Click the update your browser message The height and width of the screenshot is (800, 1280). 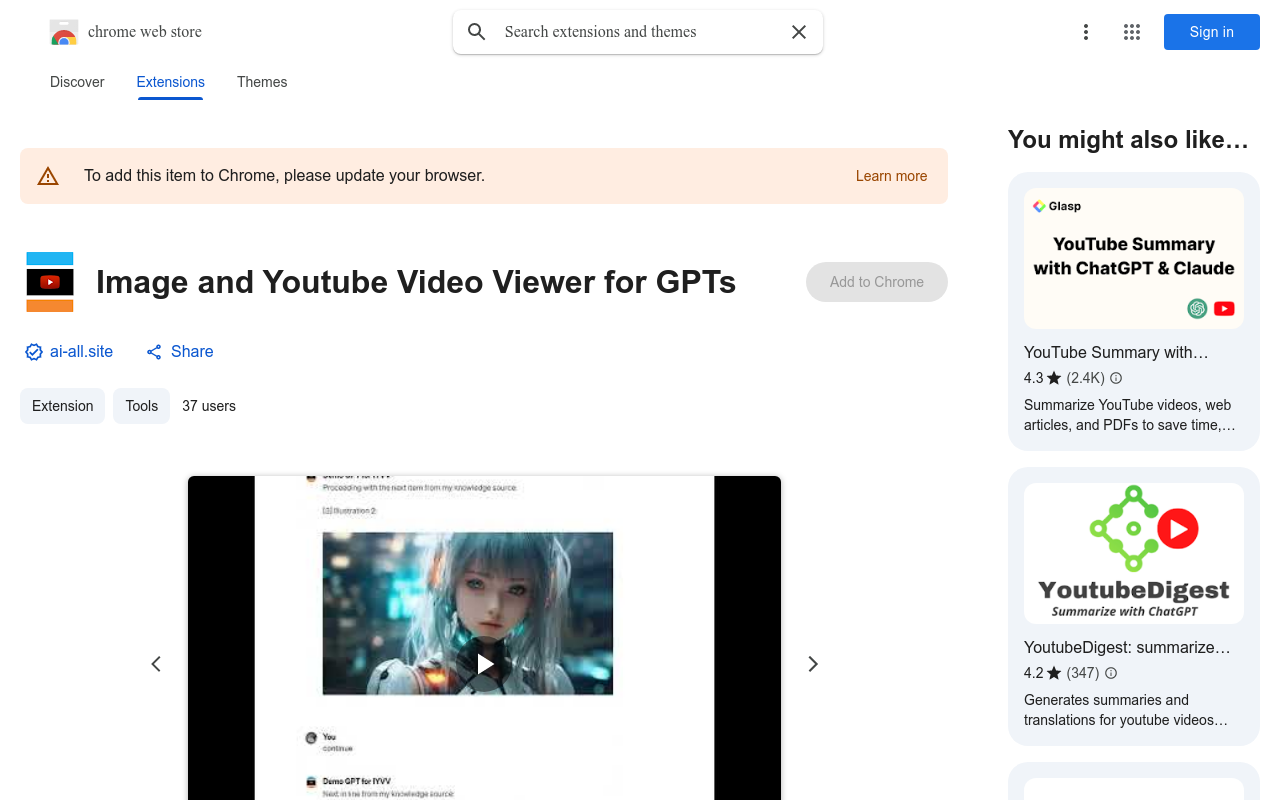coord(284,176)
